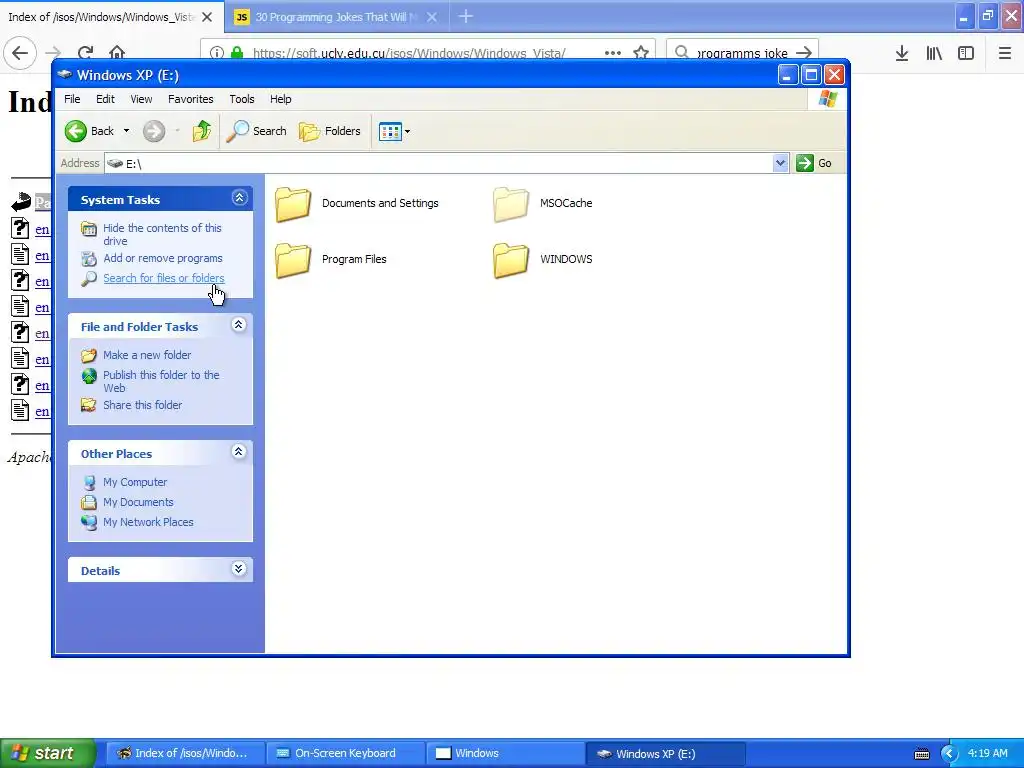Viewport: 1024px width, 768px height.
Task: Click the My Network Places icon
Action: (x=89, y=522)
